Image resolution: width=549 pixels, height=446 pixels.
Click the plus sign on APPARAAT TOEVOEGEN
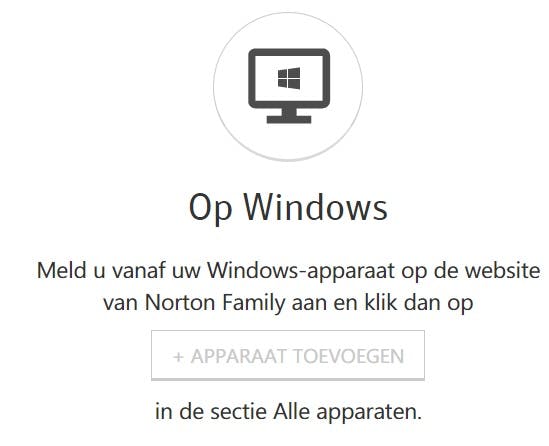178,357
